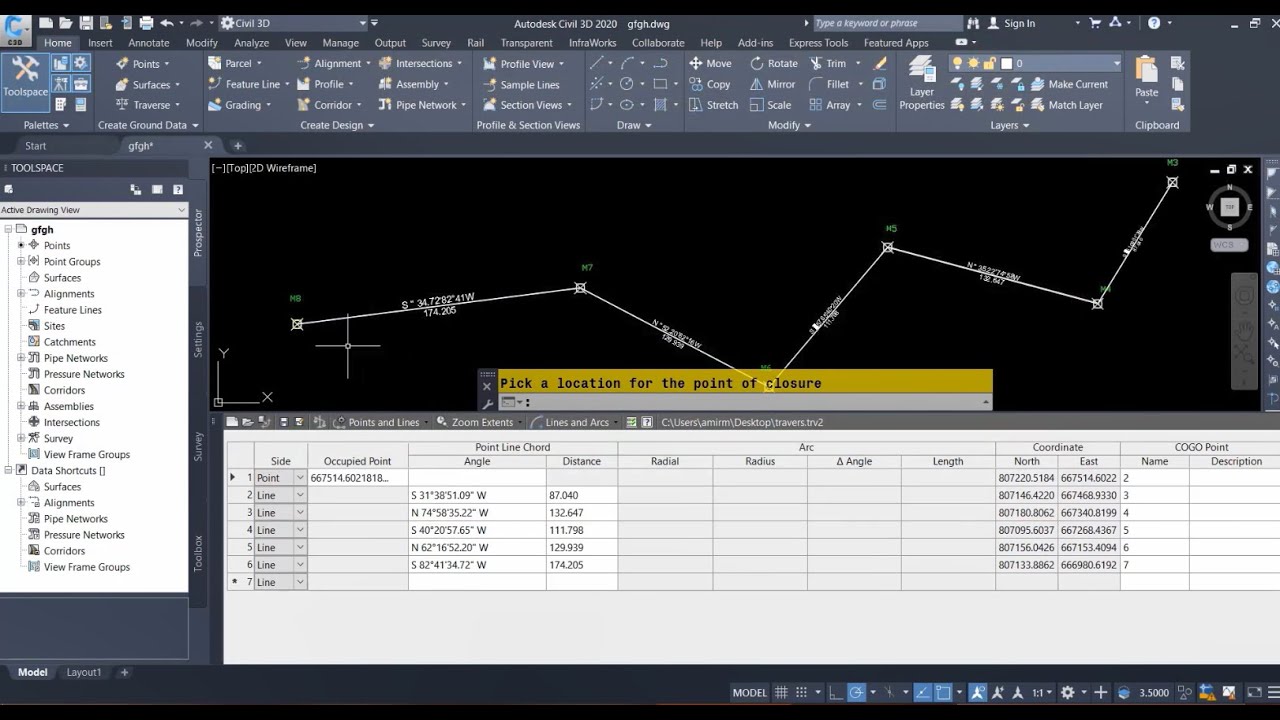Screen dimensions: 1280x720
Task: Open Layer Properties
Action: 922,84
